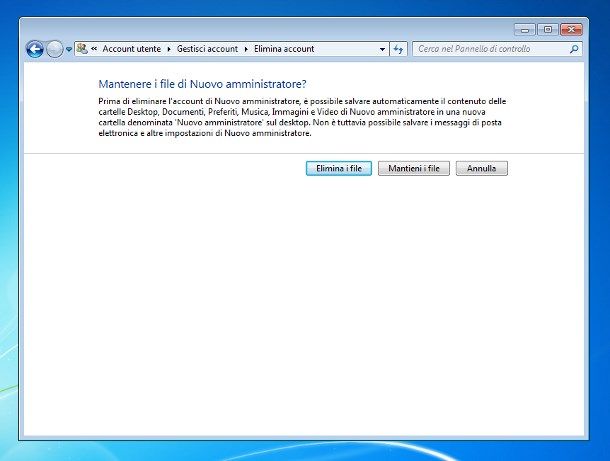Select Elimina account breadcrumb

tap(284, 49)
